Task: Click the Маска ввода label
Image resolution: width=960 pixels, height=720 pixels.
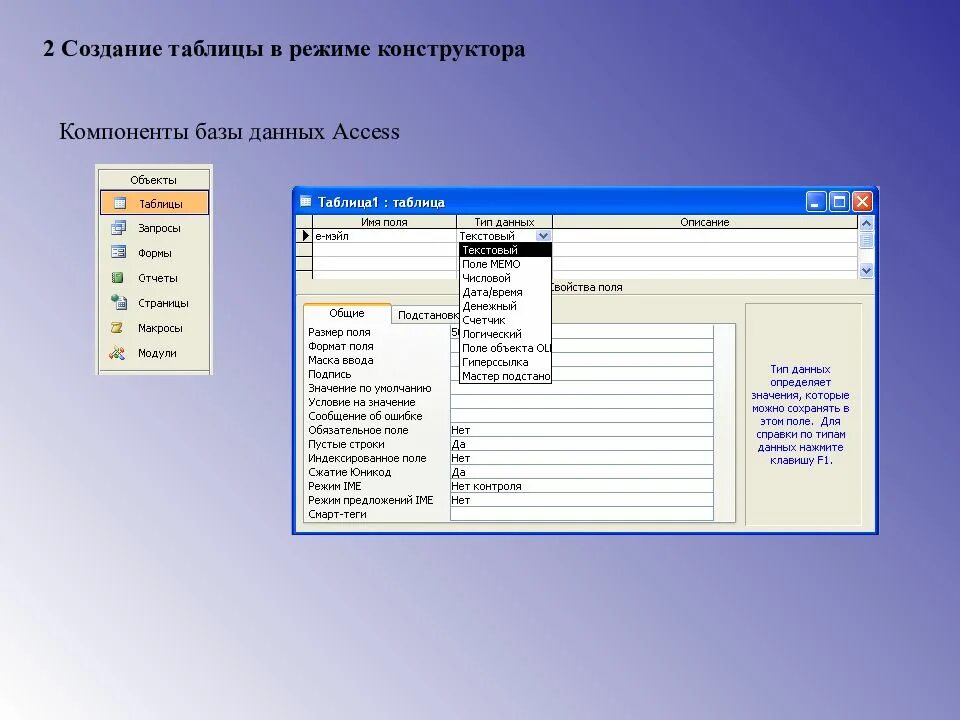Action: [340, 360]
